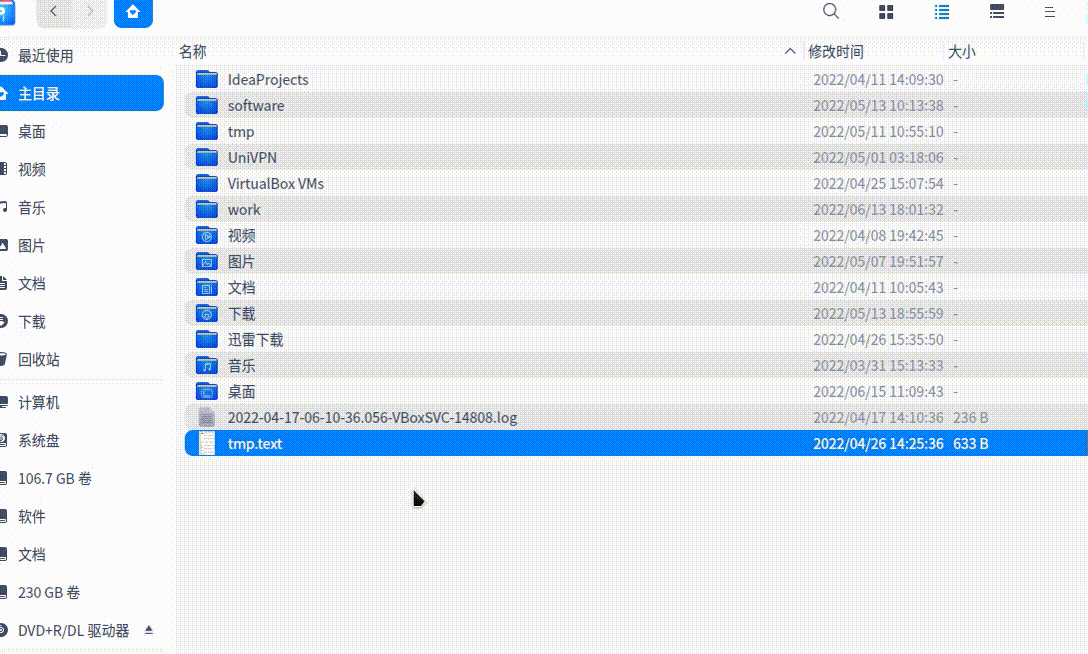Image resolution: width=1088 pixels, height=654 pixels.
Task: Switch to list view
Action: pyautogui.click(x=941, y=13)
